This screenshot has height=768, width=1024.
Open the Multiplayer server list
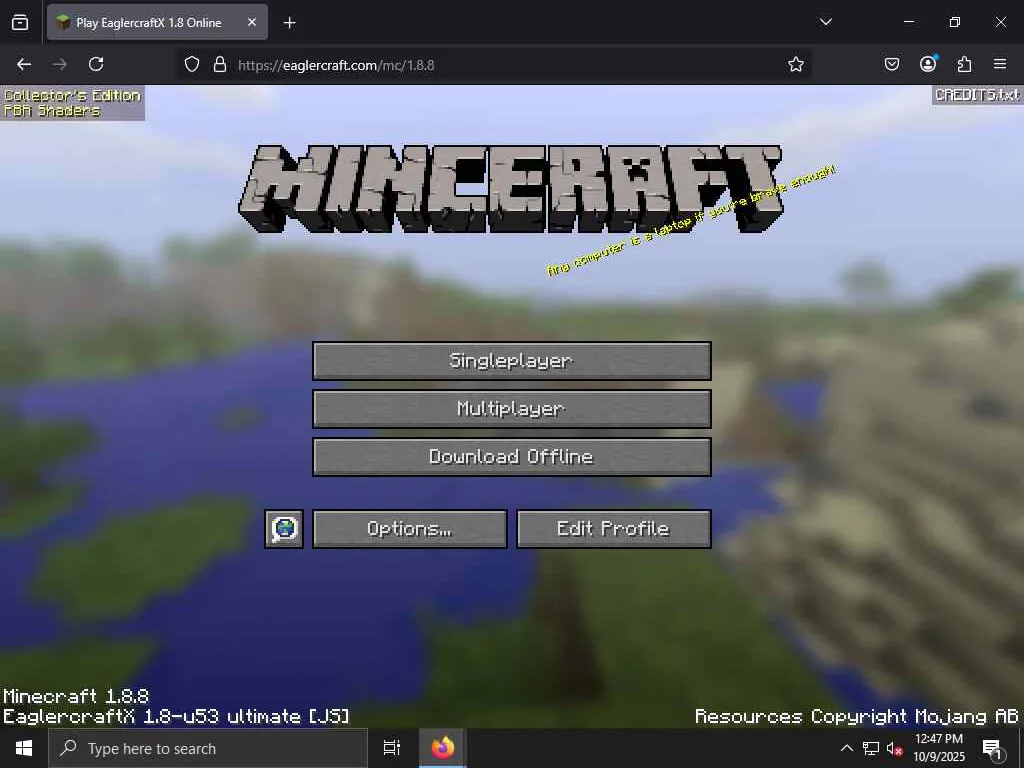[511, 409]
